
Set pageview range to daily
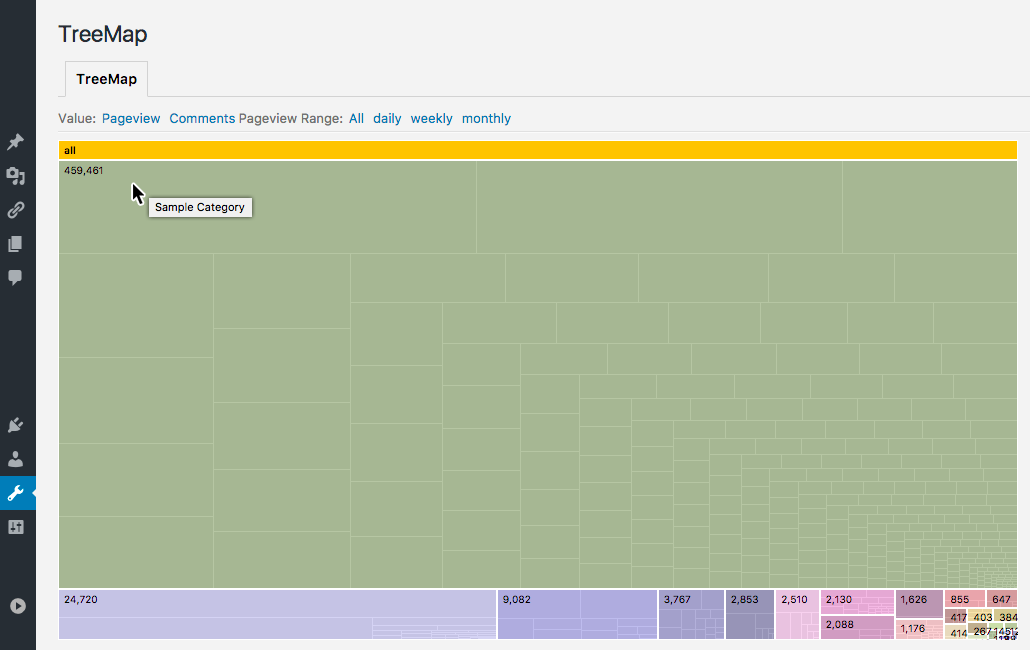[387, 118]
